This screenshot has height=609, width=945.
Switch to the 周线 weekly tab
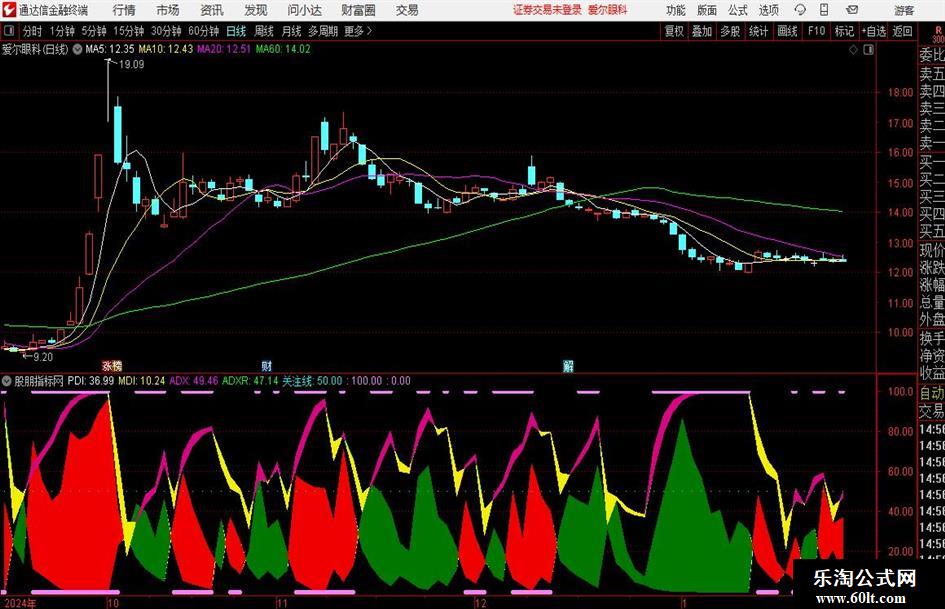tap(263, 31)
